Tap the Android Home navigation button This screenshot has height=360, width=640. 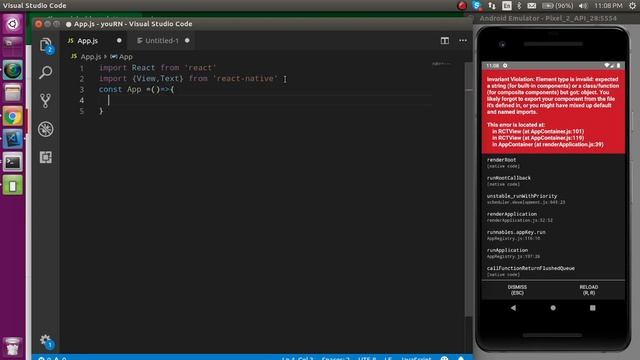coord(553,308)
